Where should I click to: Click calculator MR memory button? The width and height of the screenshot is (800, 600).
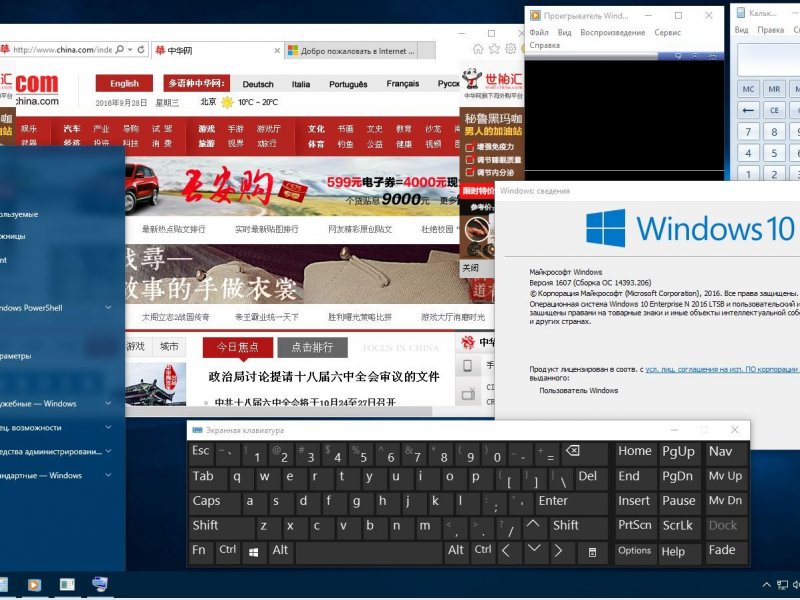(x=774, y=89)
